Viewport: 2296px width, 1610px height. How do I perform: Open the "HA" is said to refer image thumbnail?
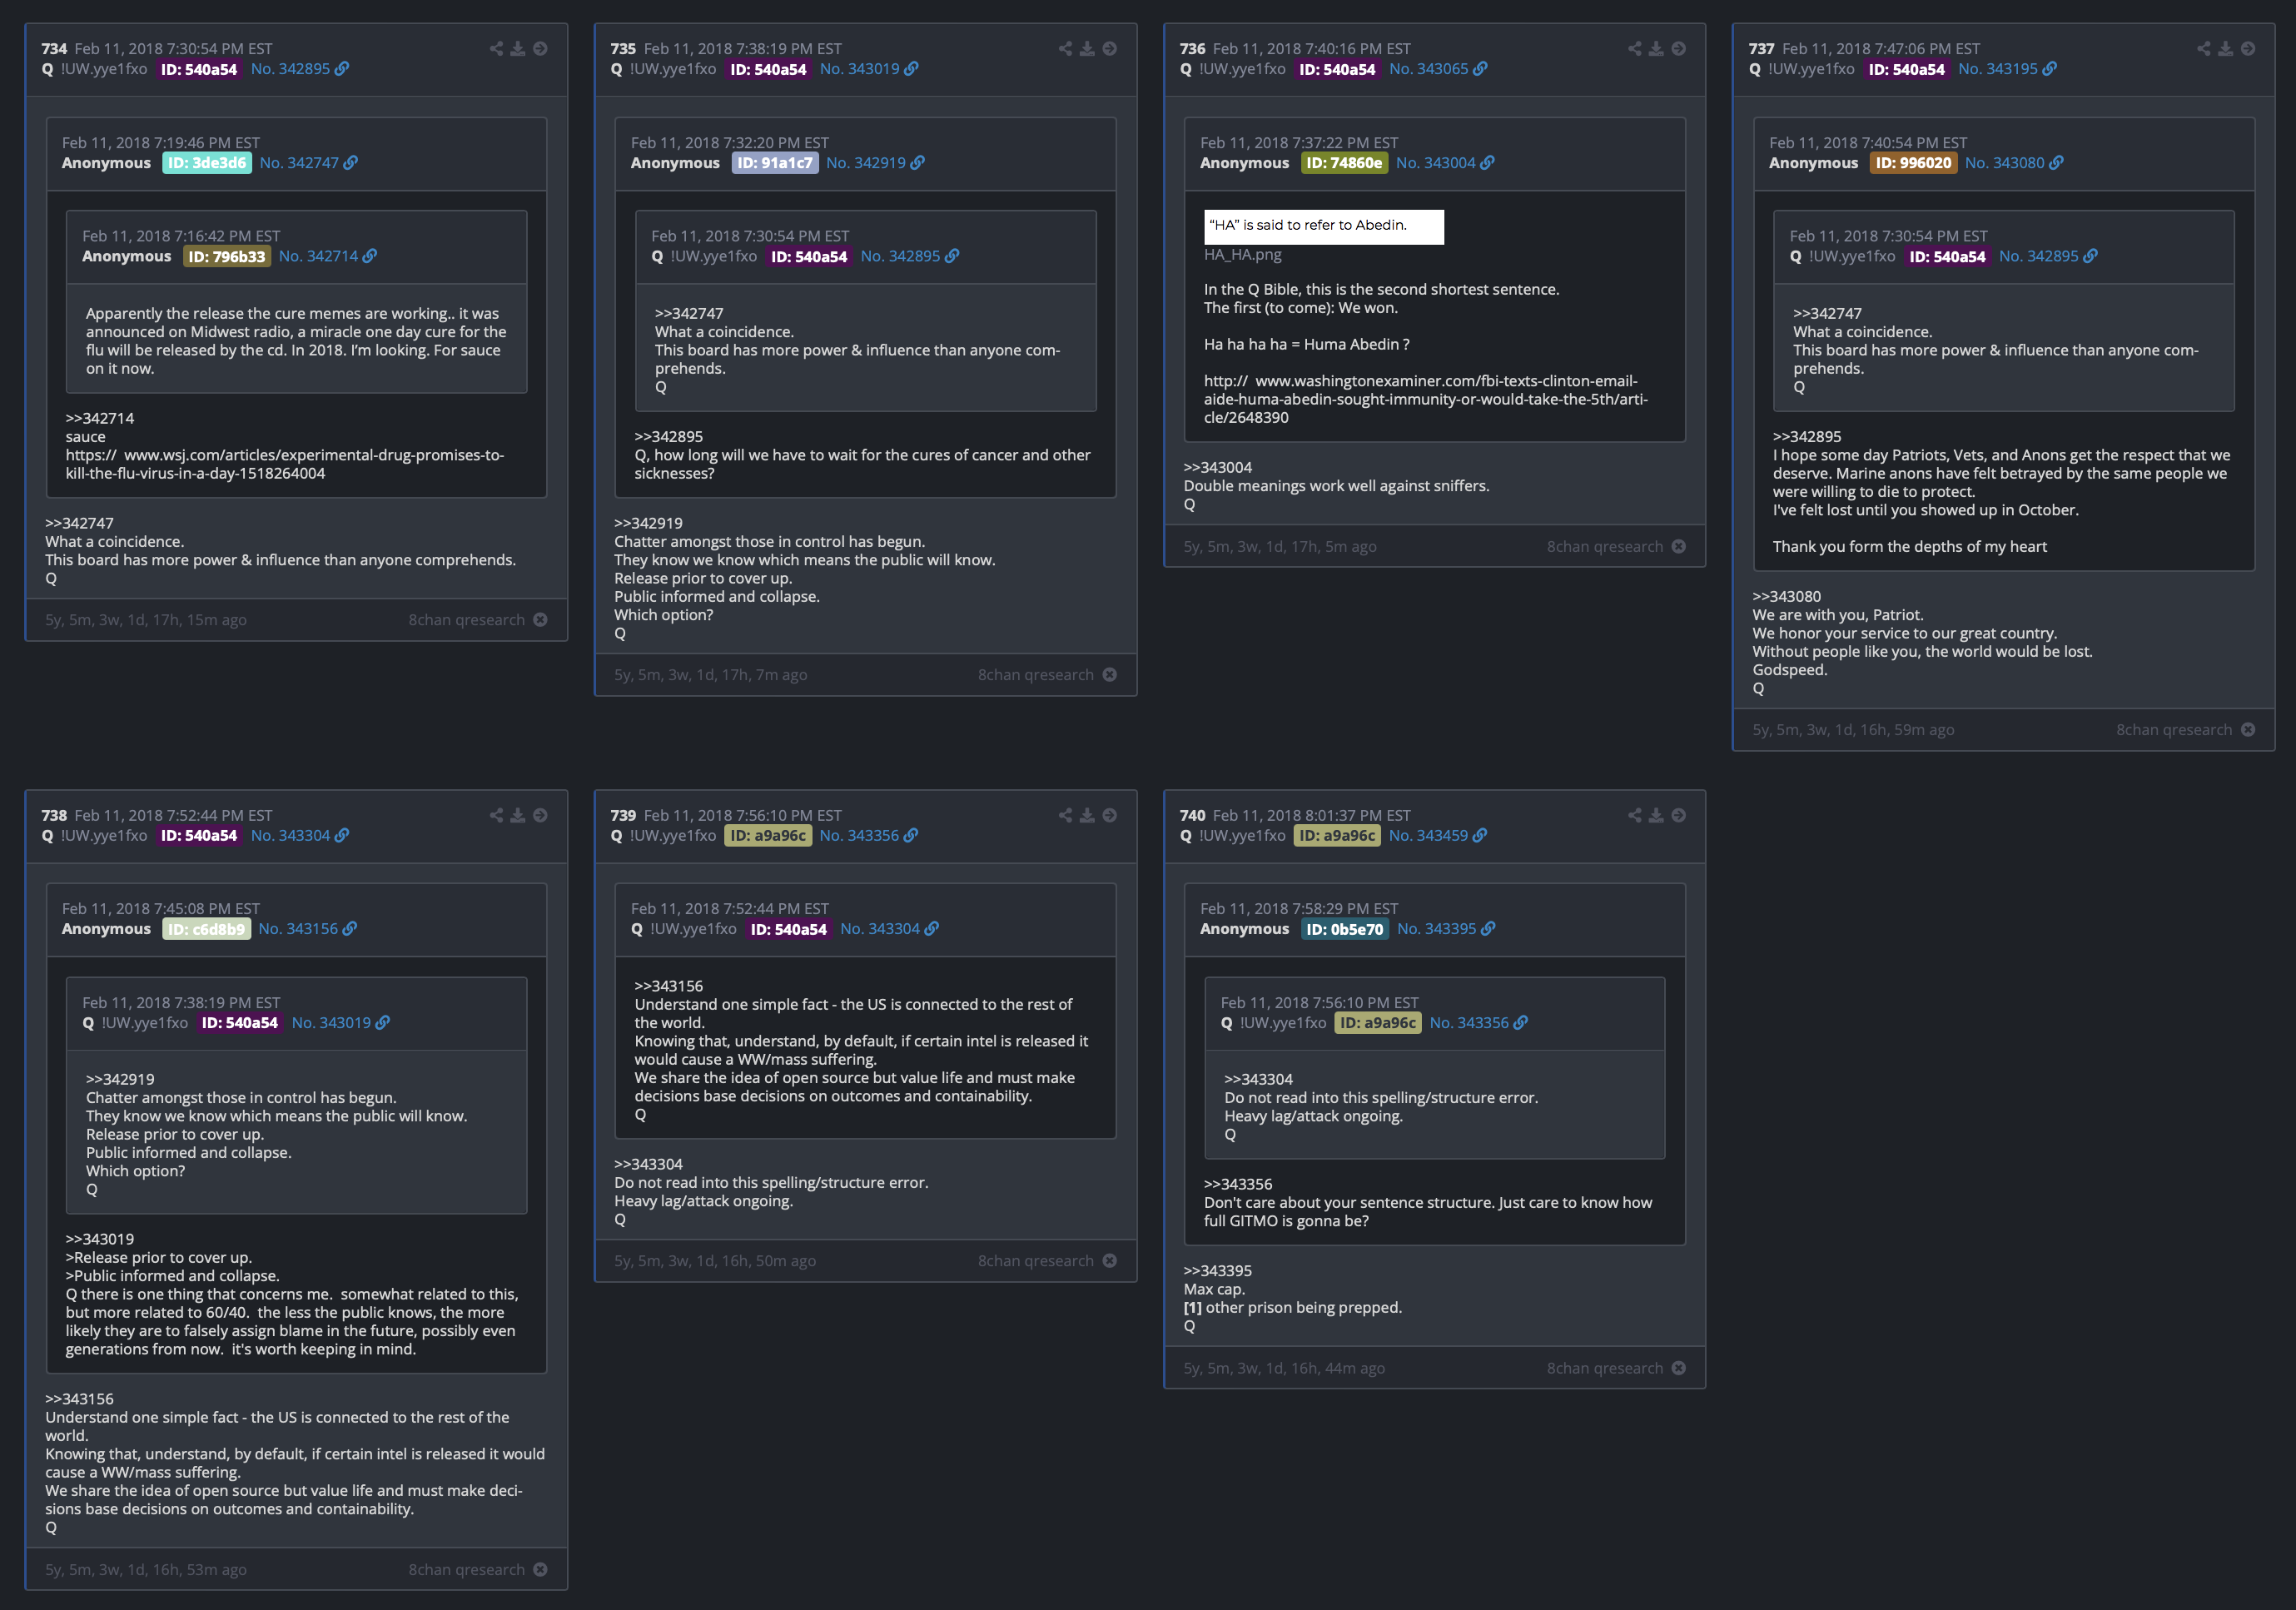pos(1324,226)
